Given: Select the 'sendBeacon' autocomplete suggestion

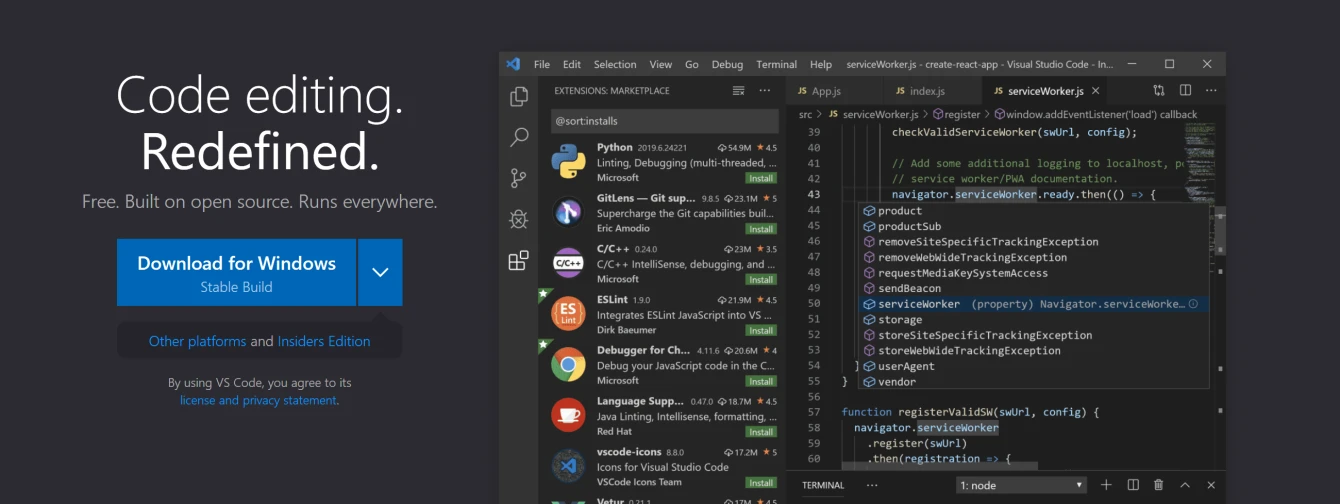Looking at the screenshot, I should [x=1032, y=288].
